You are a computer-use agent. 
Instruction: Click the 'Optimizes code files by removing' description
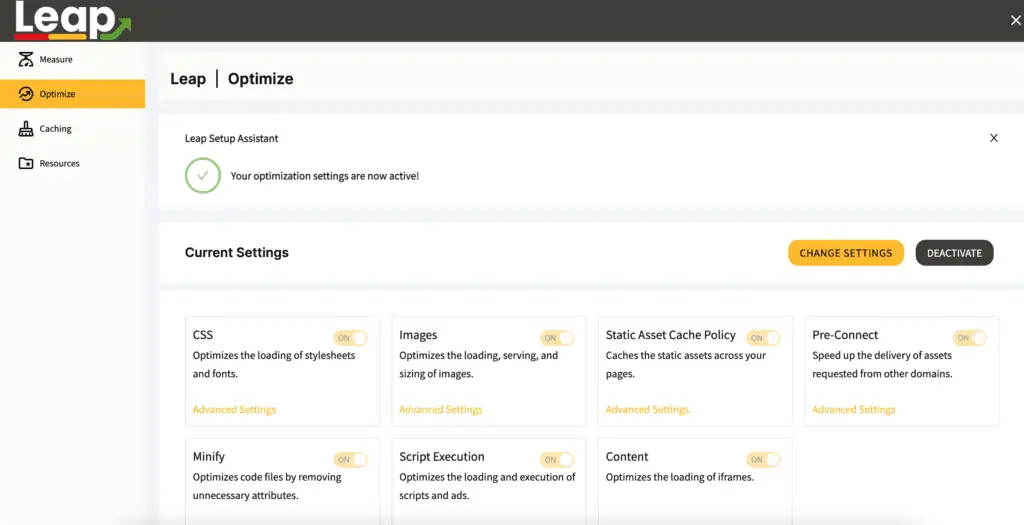click(266, 486)
